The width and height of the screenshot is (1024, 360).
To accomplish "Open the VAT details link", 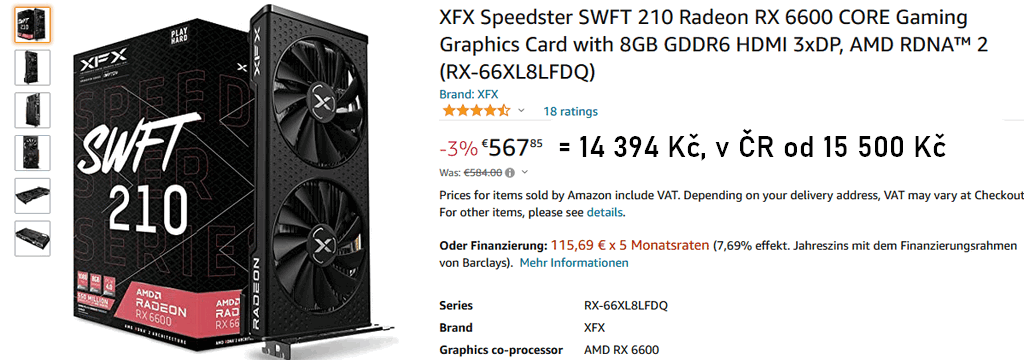I will 605,212.
